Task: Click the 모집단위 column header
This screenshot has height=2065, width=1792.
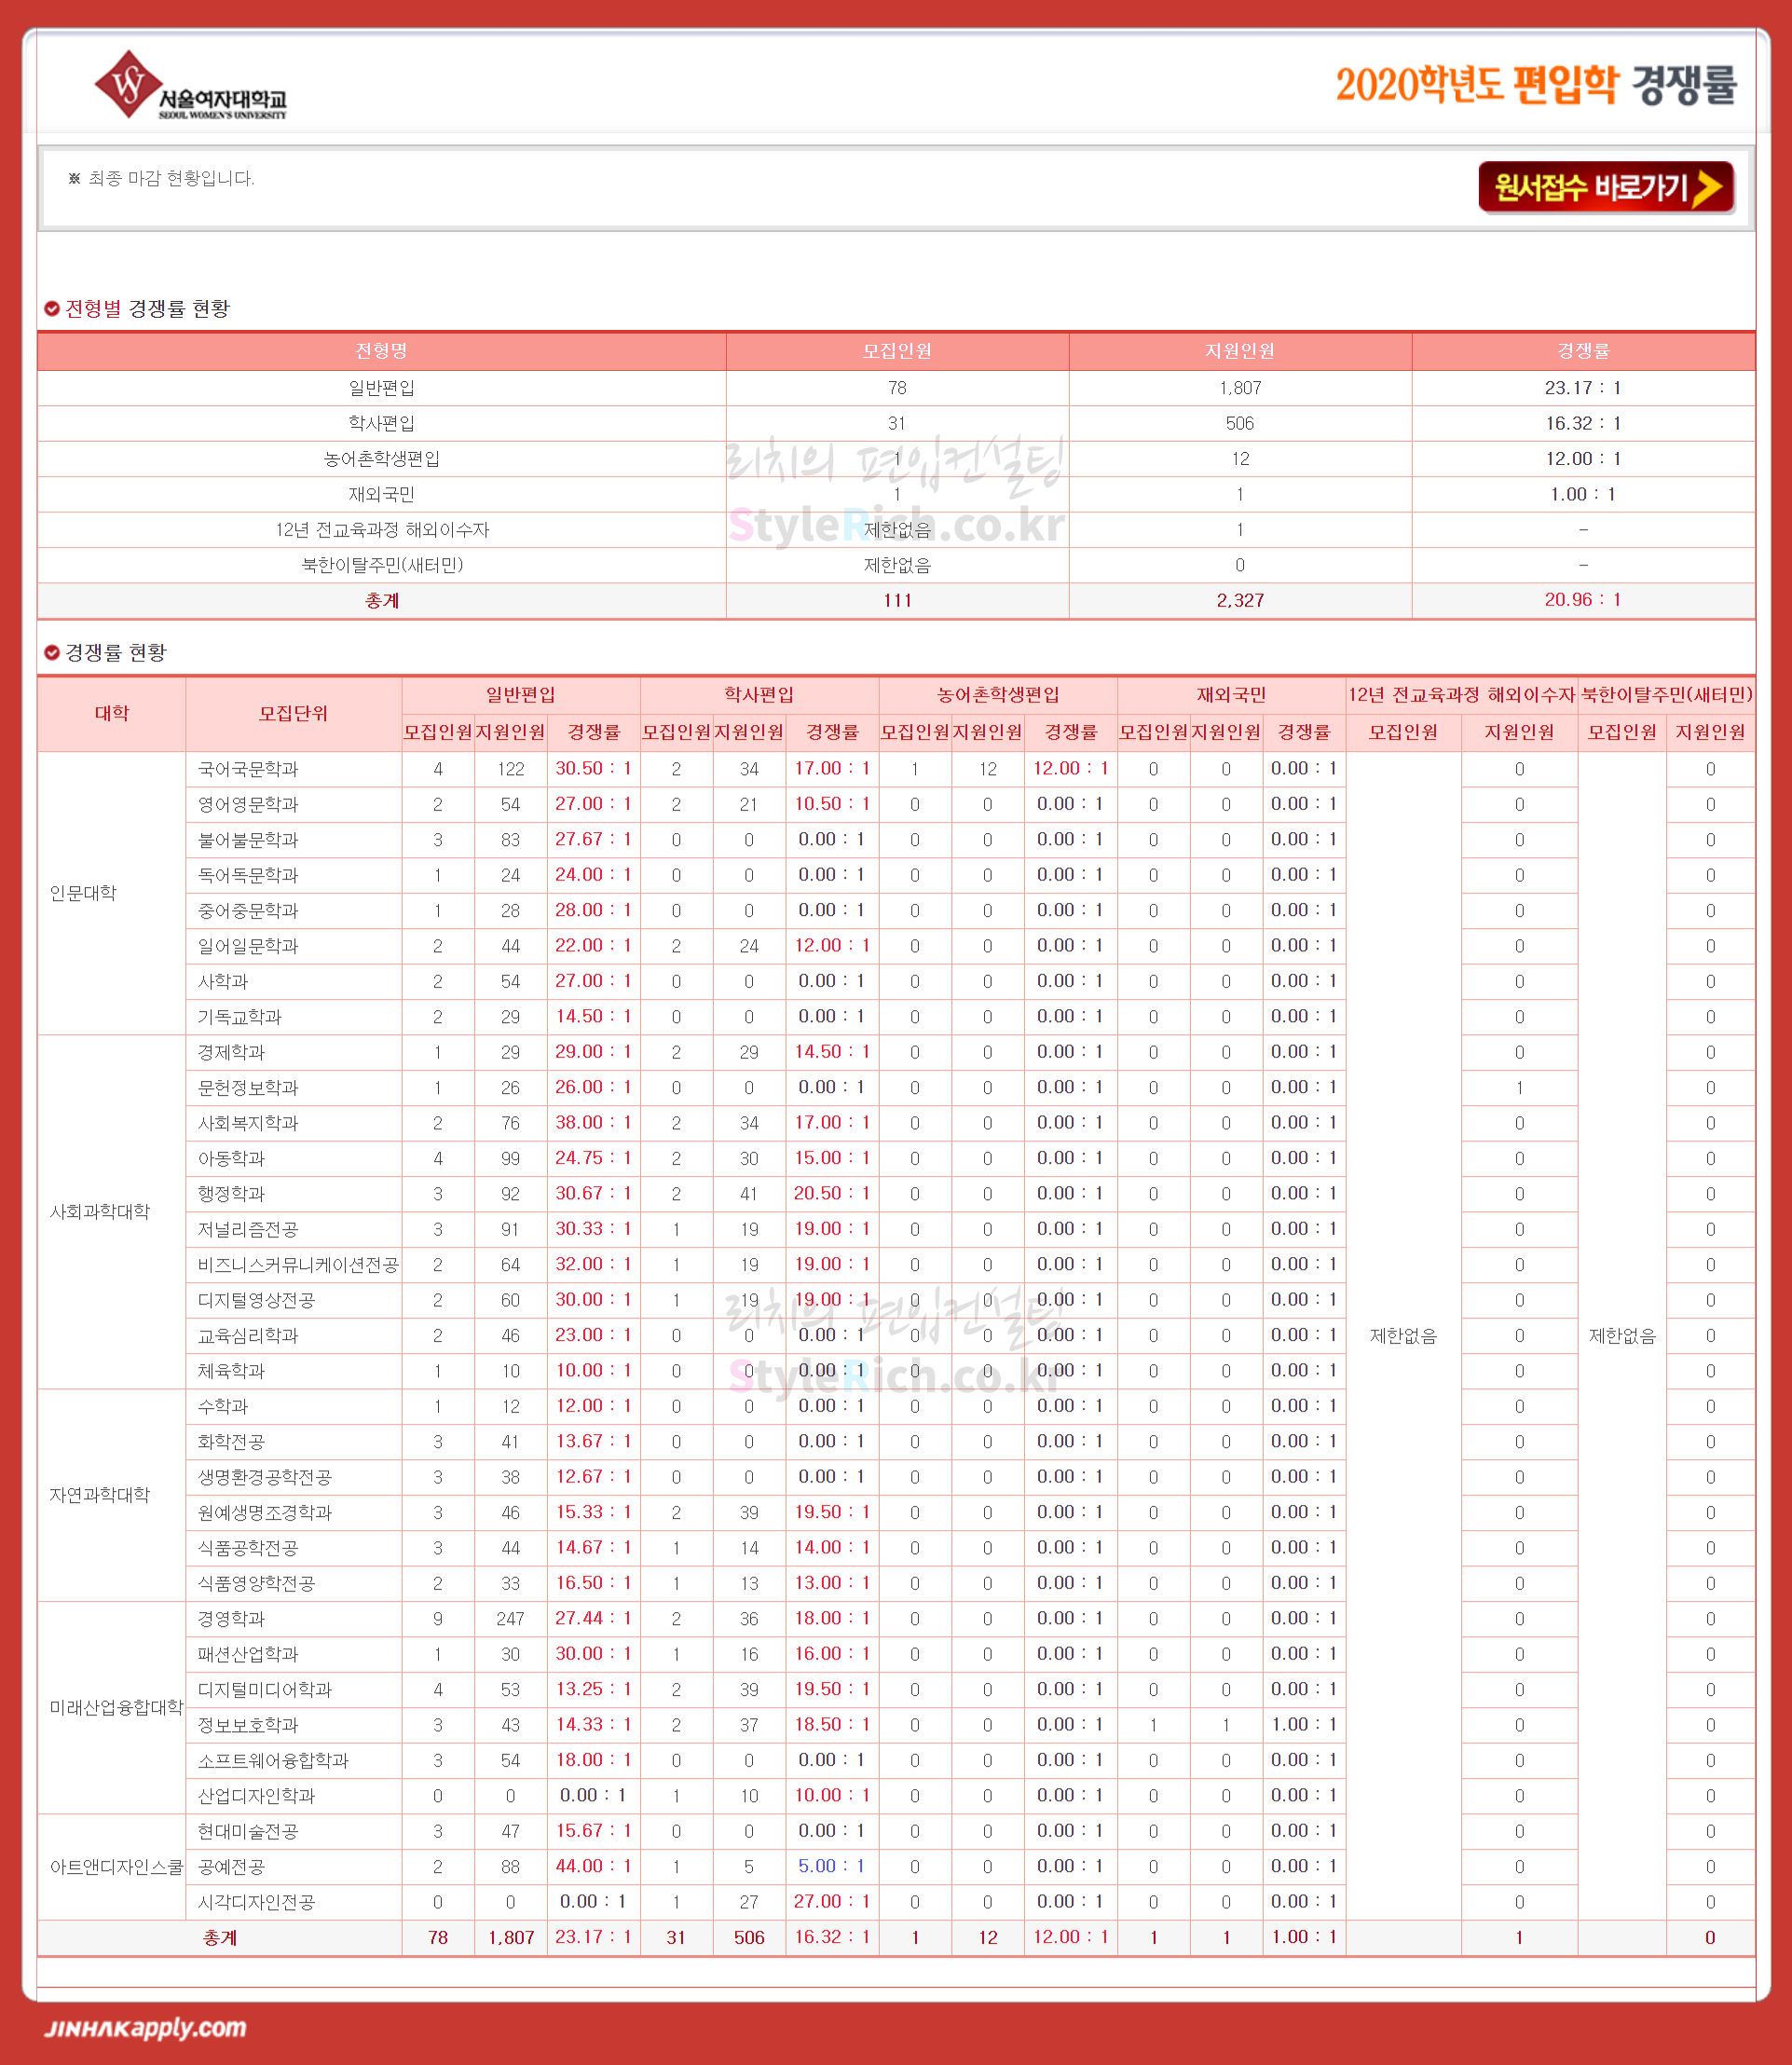Action: (x=293, y=713)
